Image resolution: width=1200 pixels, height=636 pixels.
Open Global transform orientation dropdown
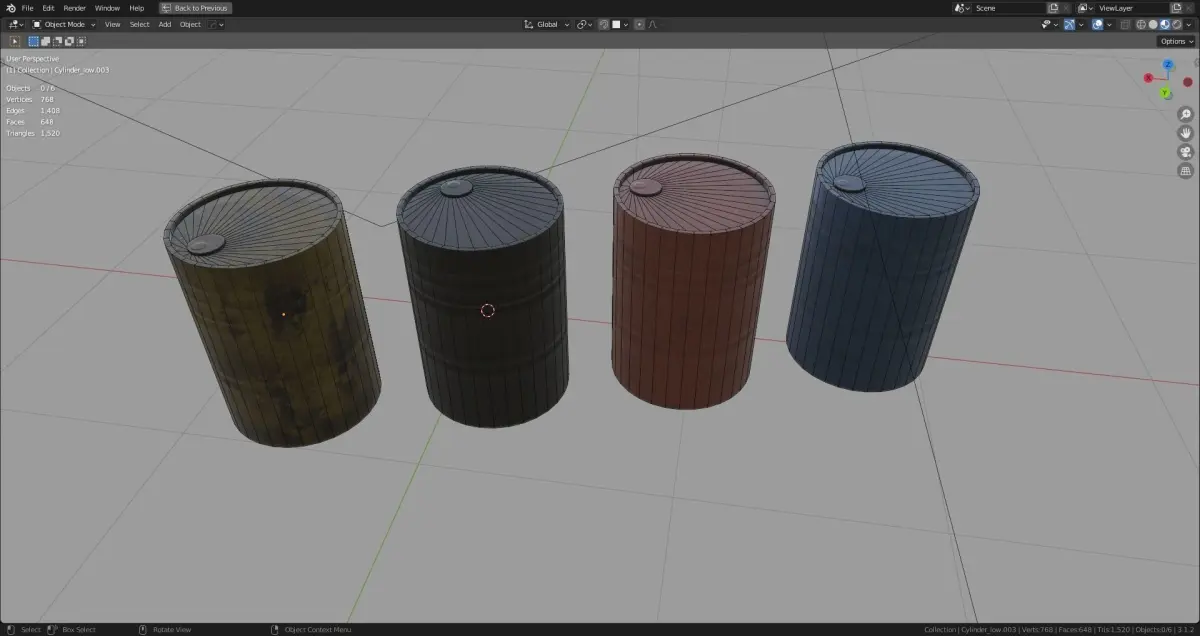[x=547, y=24]
